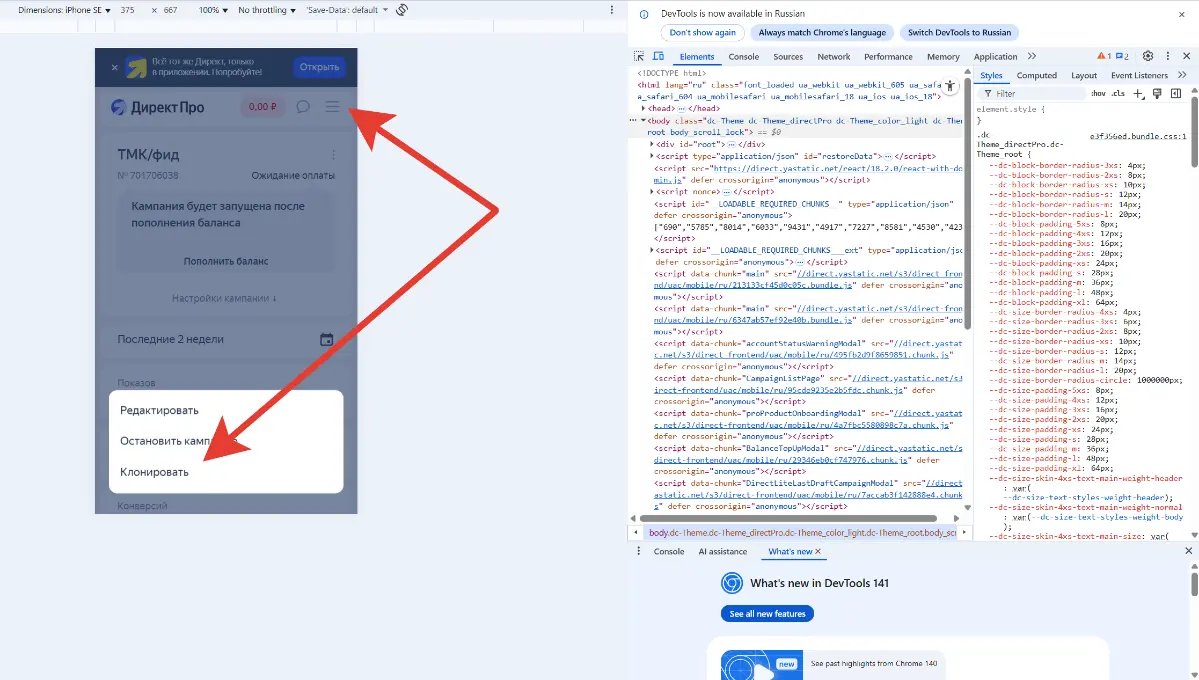Switch to the Network tab

click(x=833, y=57)
